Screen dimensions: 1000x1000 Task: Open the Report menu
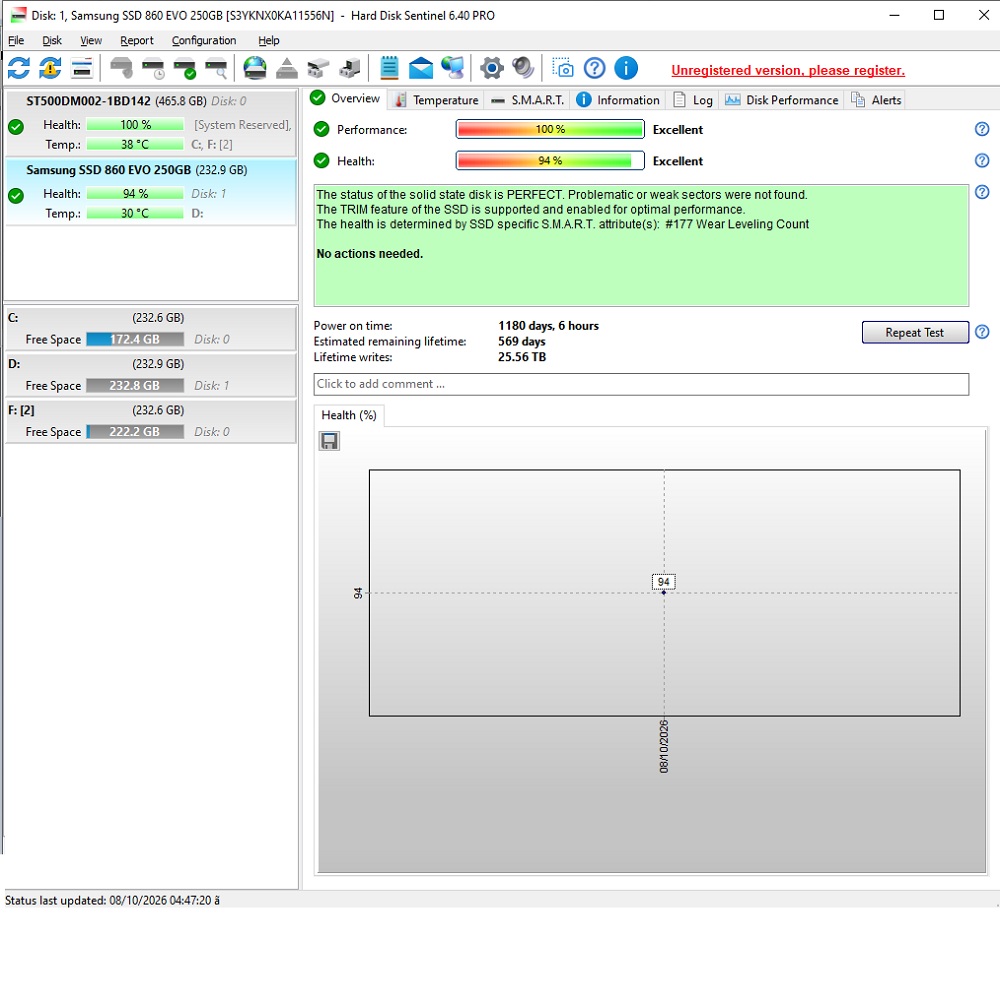[136, 40]
